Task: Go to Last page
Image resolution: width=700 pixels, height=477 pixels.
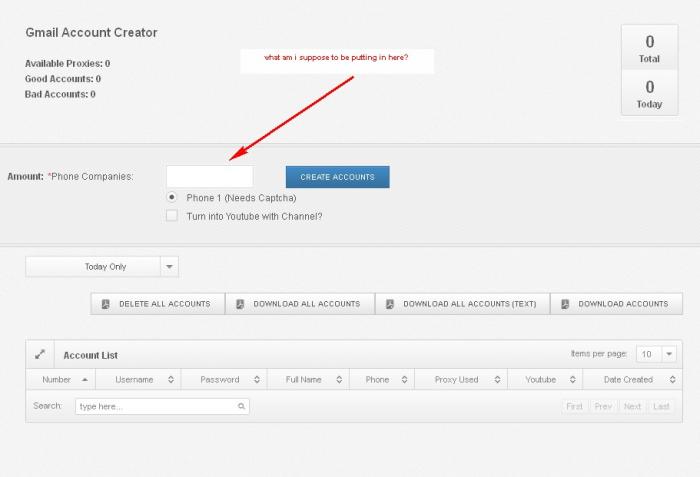Action: (661, 406)
